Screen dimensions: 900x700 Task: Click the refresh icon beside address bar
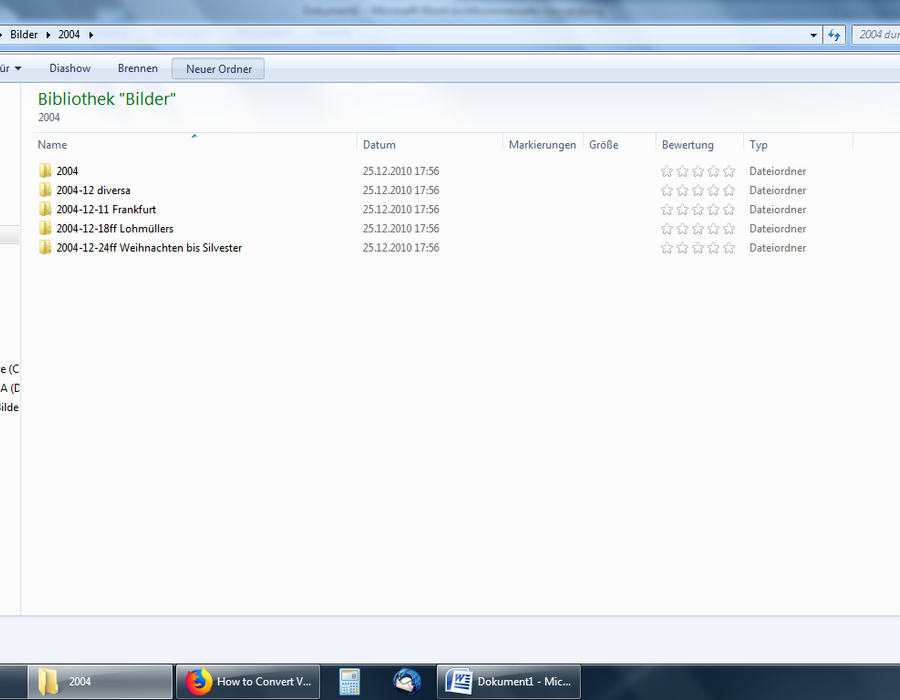point(834,35)
